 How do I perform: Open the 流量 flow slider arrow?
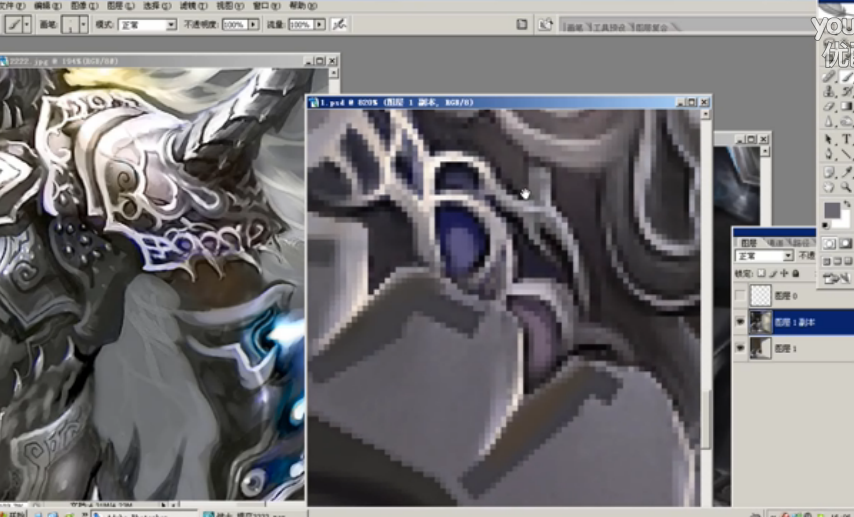click(320, 25)
